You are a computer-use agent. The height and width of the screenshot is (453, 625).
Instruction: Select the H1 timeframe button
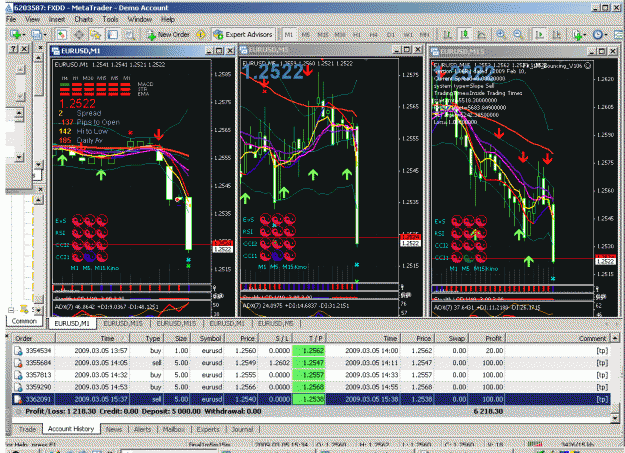pos(357,35)
